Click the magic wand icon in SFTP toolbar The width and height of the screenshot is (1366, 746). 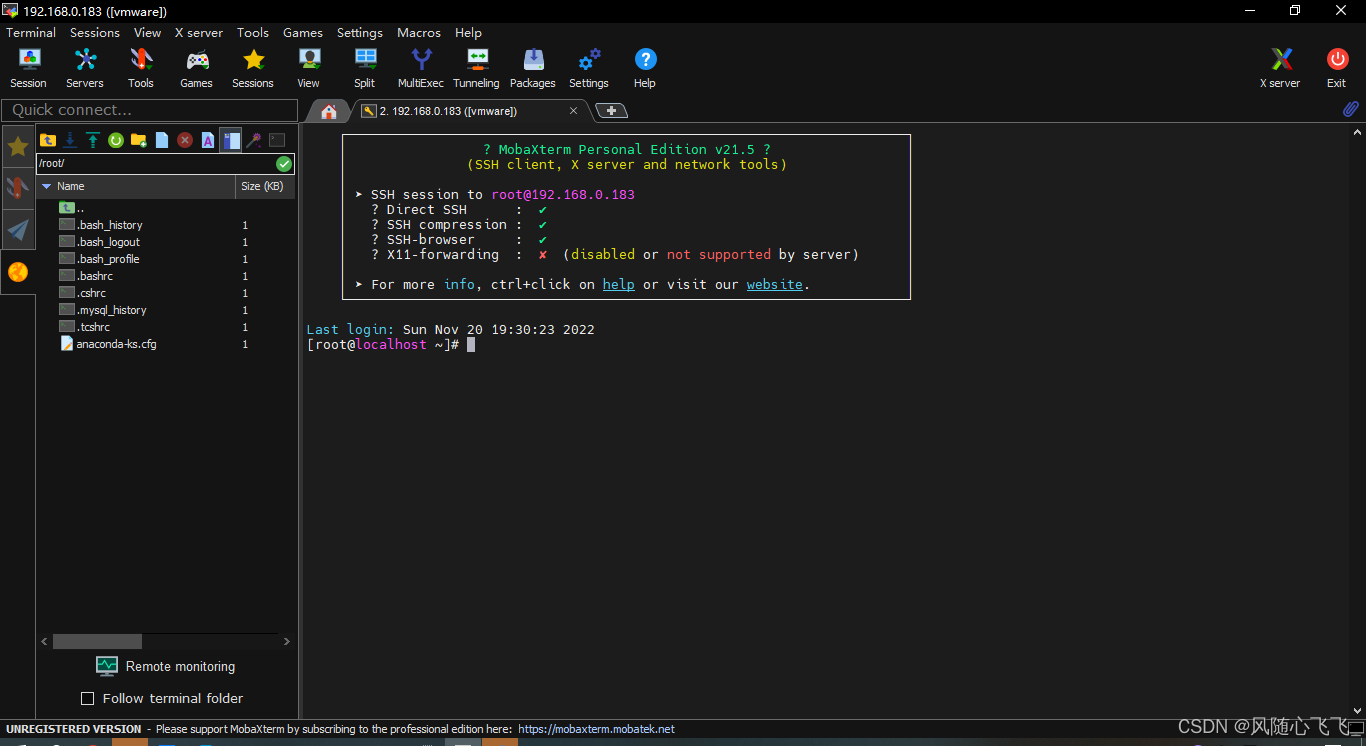click(254, 140)
